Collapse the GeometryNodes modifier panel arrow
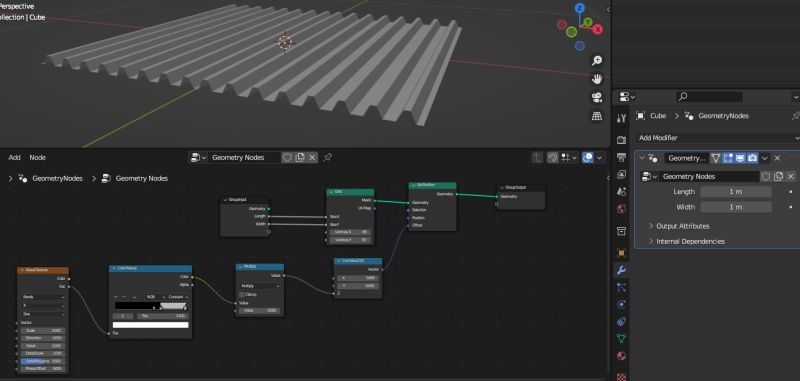Viewport: 800px width, 381px height. (642, 158)
